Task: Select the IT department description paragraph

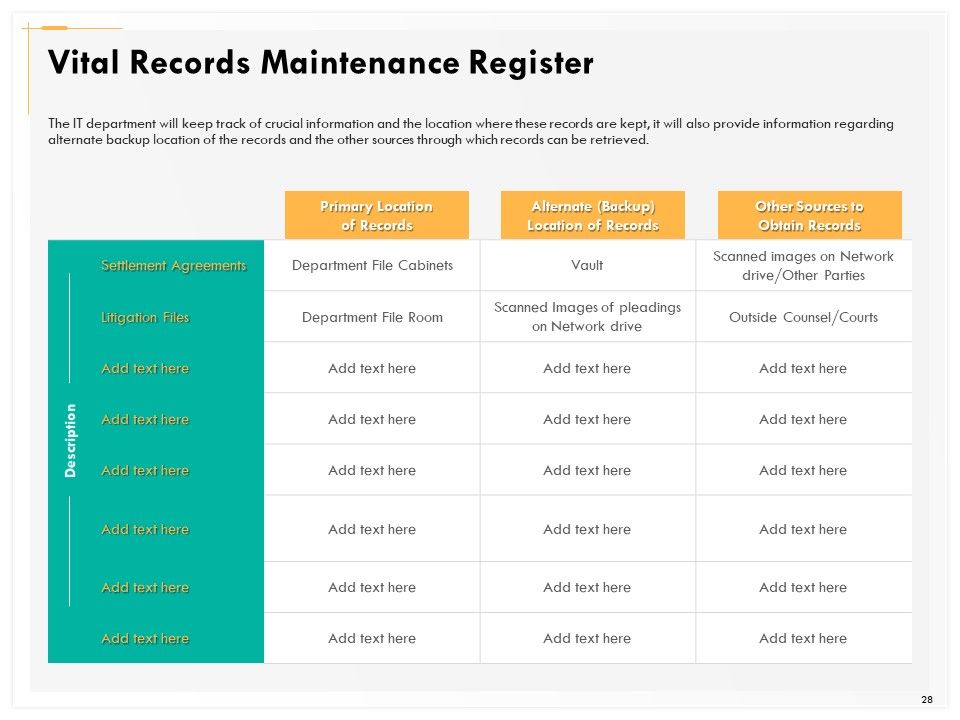Action: (471, 132)
